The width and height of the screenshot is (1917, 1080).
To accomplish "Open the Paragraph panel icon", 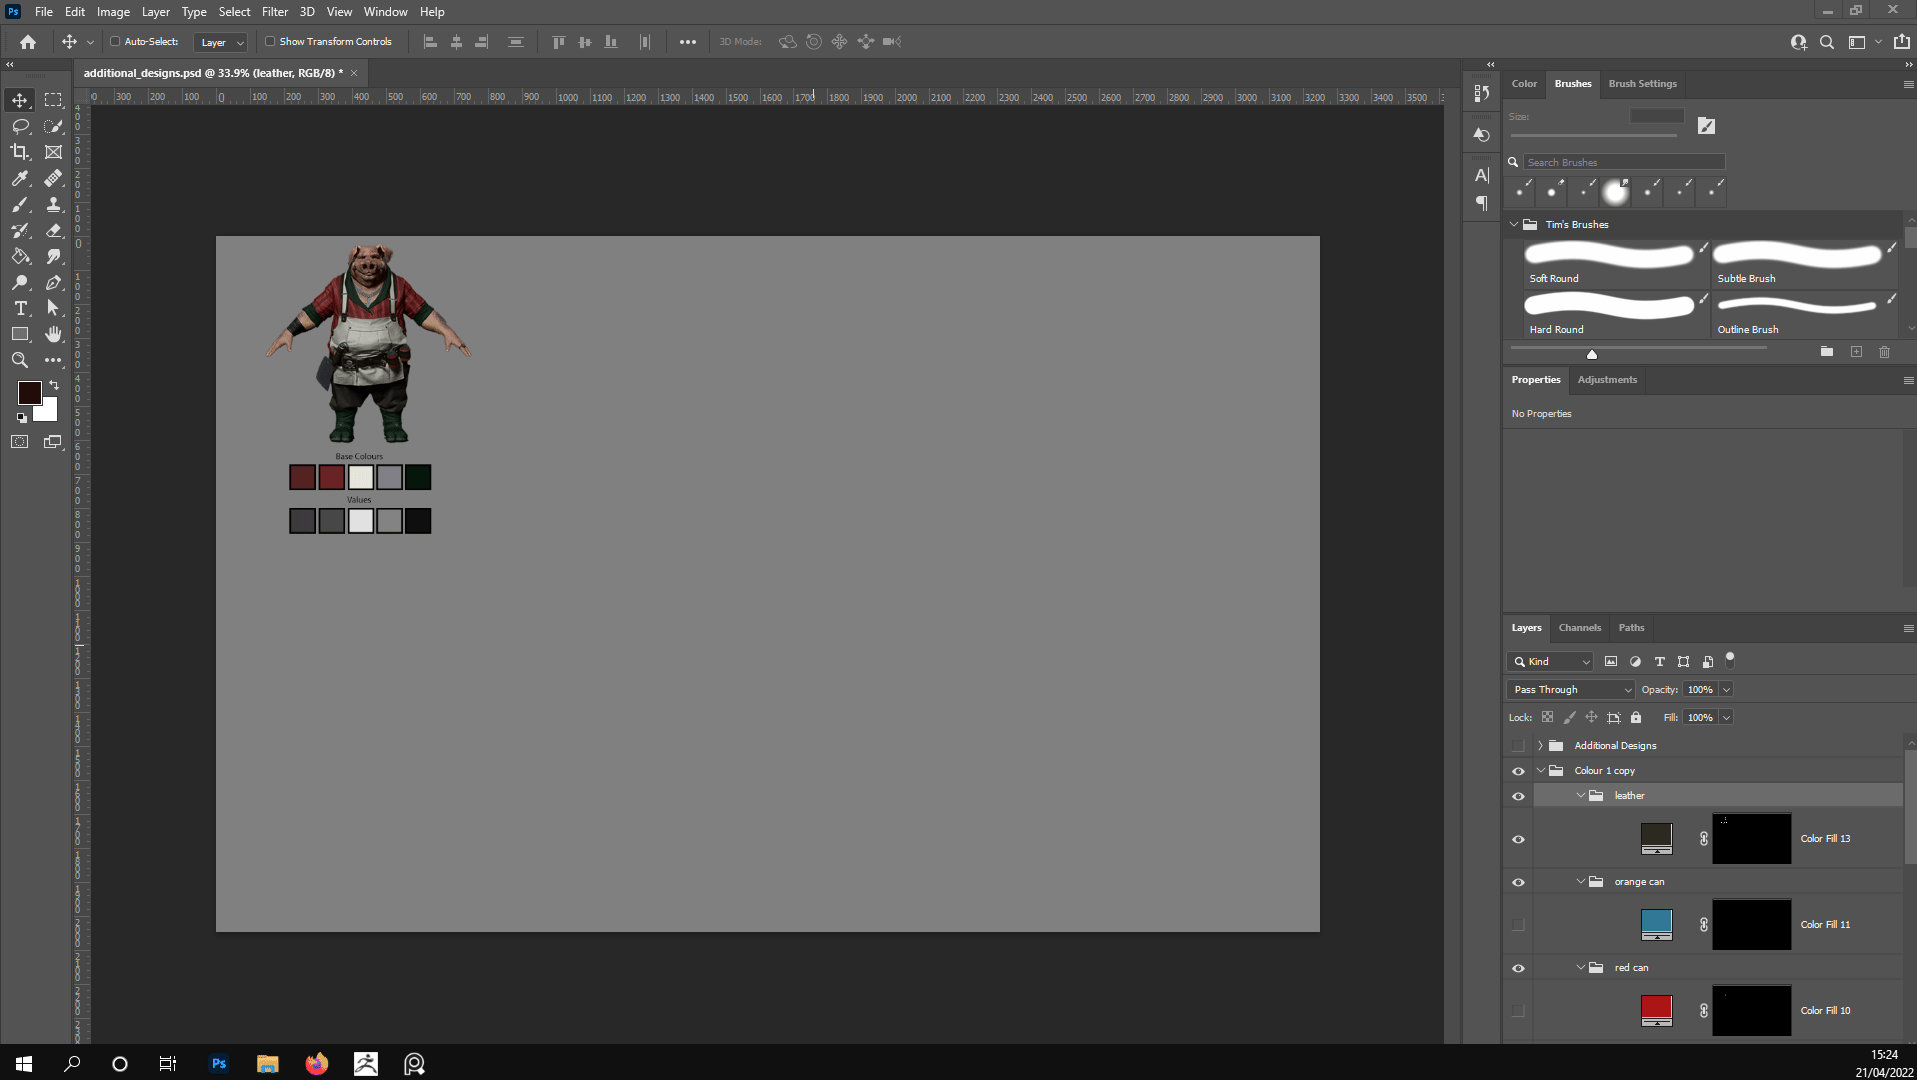I will point(1482,203).
